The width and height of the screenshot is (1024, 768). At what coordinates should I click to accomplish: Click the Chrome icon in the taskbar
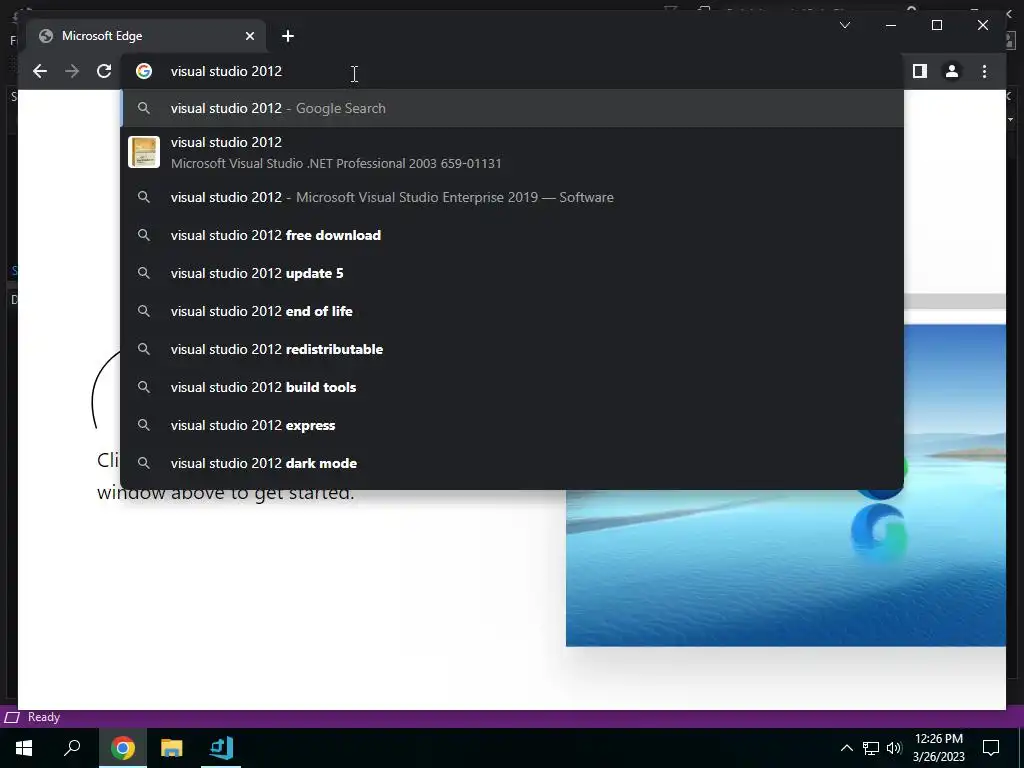coord(123,748)
